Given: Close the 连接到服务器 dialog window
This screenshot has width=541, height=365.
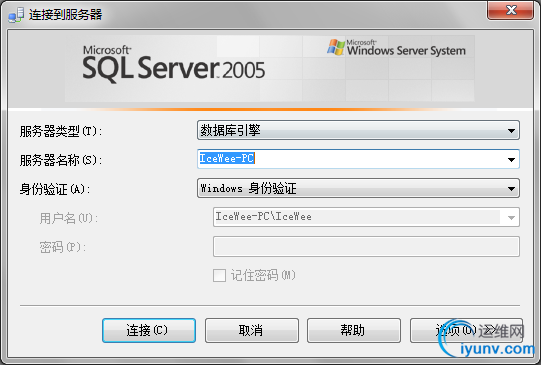Looking at the screenshot, I should [x=510, y=10].
